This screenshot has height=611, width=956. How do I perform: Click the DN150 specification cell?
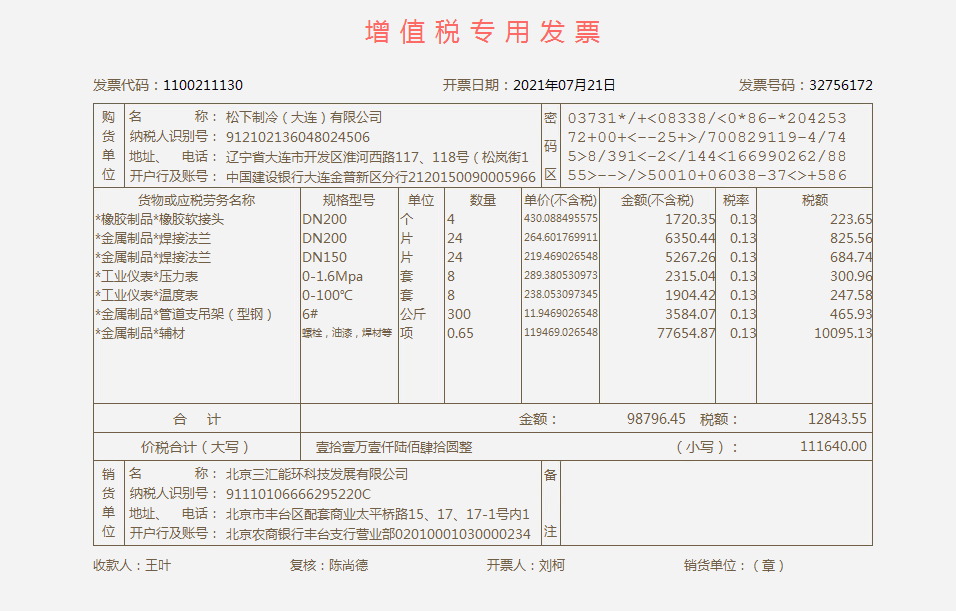tap(324, 257)
